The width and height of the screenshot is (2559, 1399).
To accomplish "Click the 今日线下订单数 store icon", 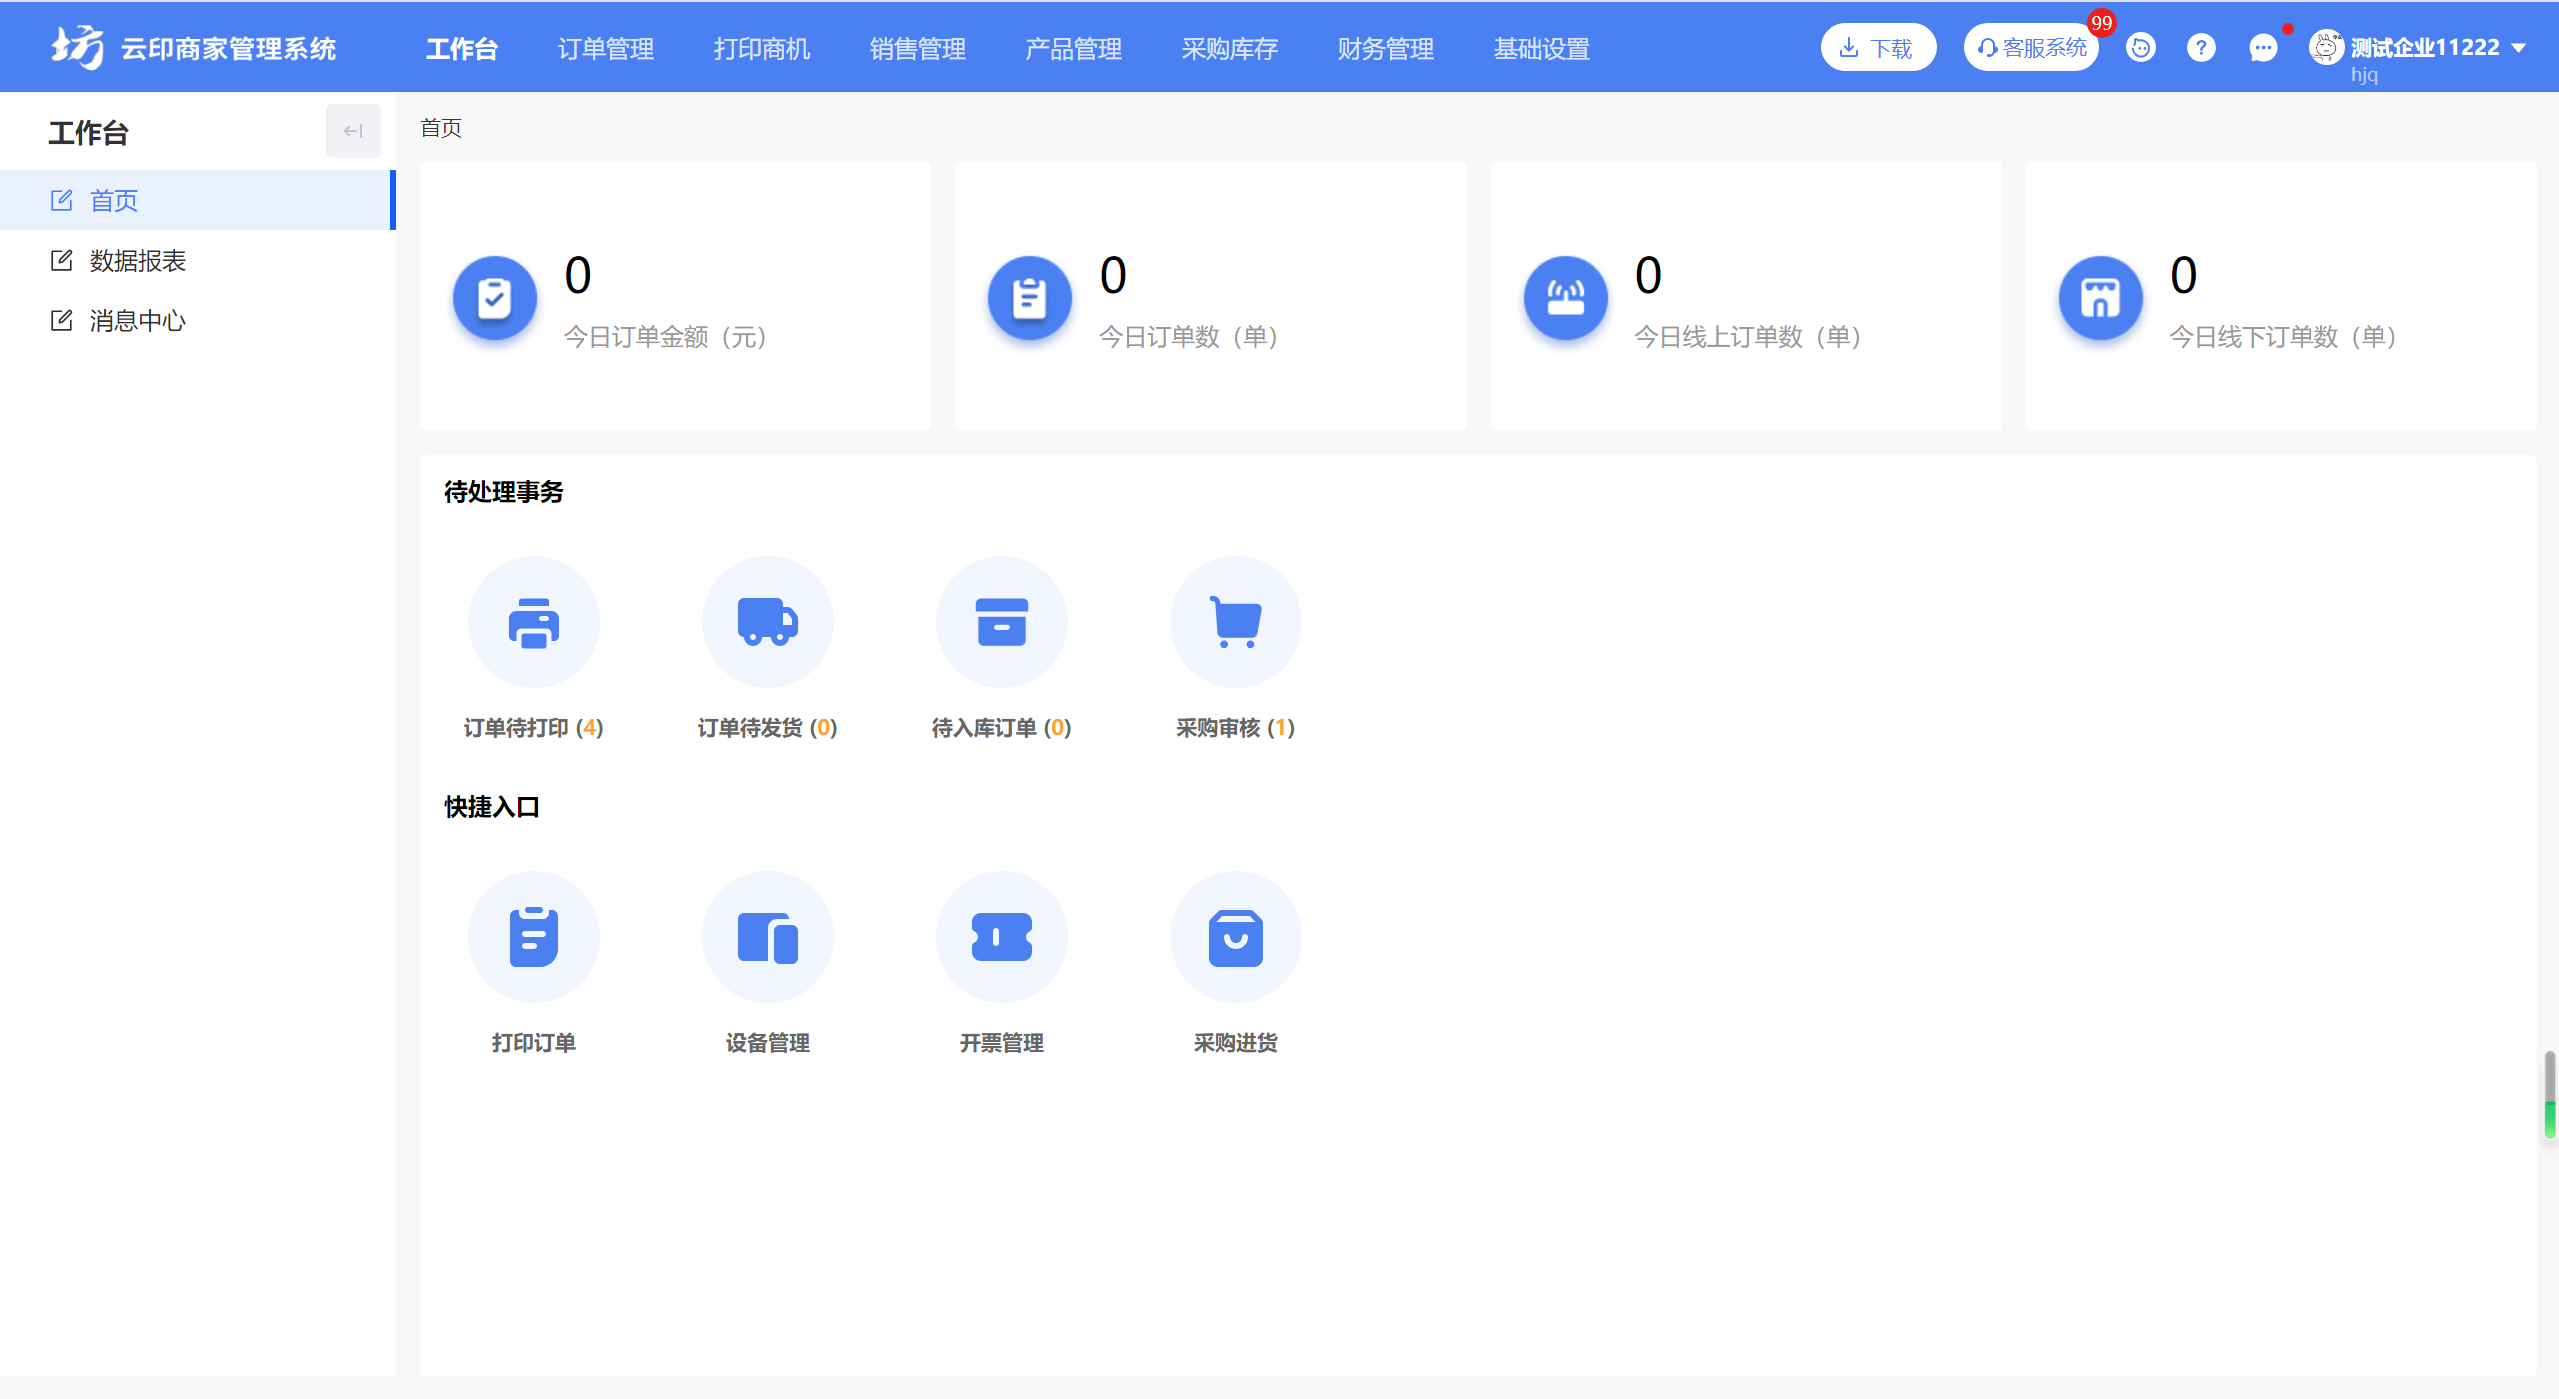I will [x=2101, y=297].
